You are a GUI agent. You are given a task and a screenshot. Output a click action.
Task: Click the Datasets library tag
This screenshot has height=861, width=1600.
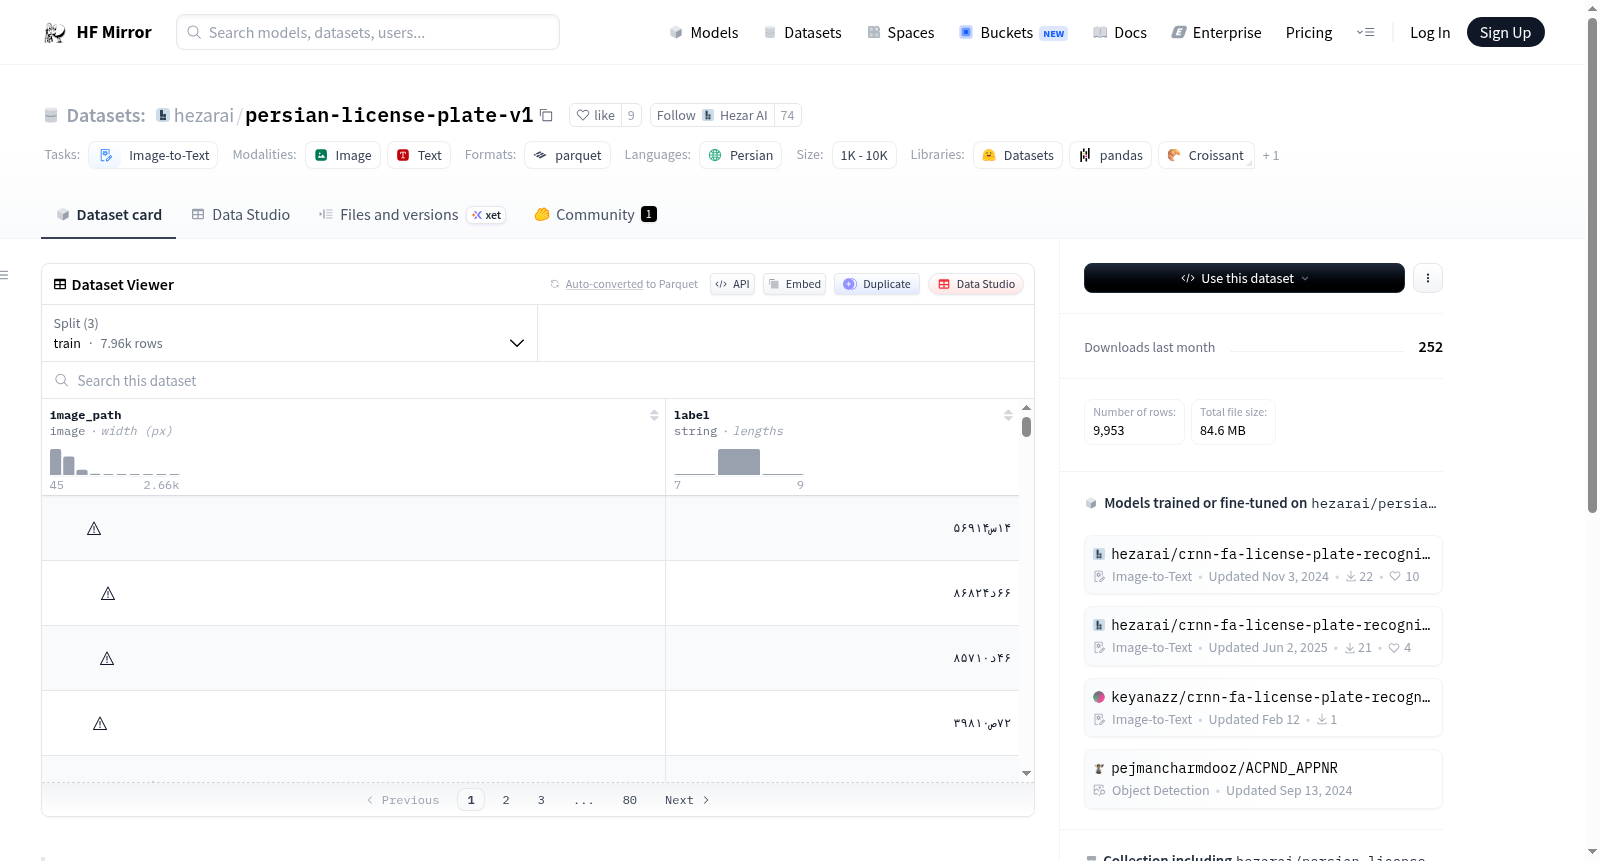click(1018, 156)
